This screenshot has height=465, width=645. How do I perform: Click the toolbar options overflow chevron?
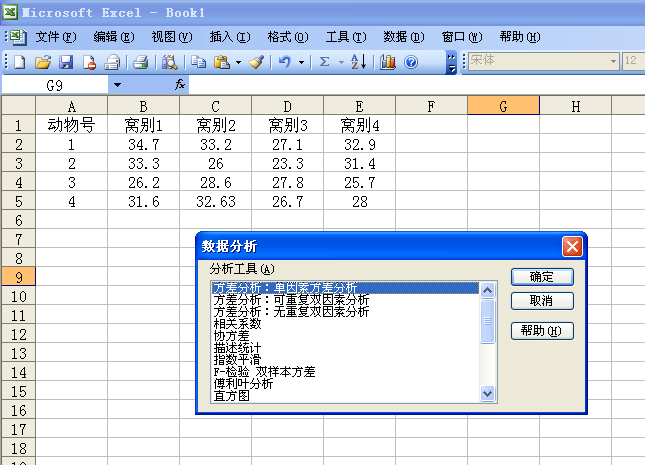click(x=451, y=63)
